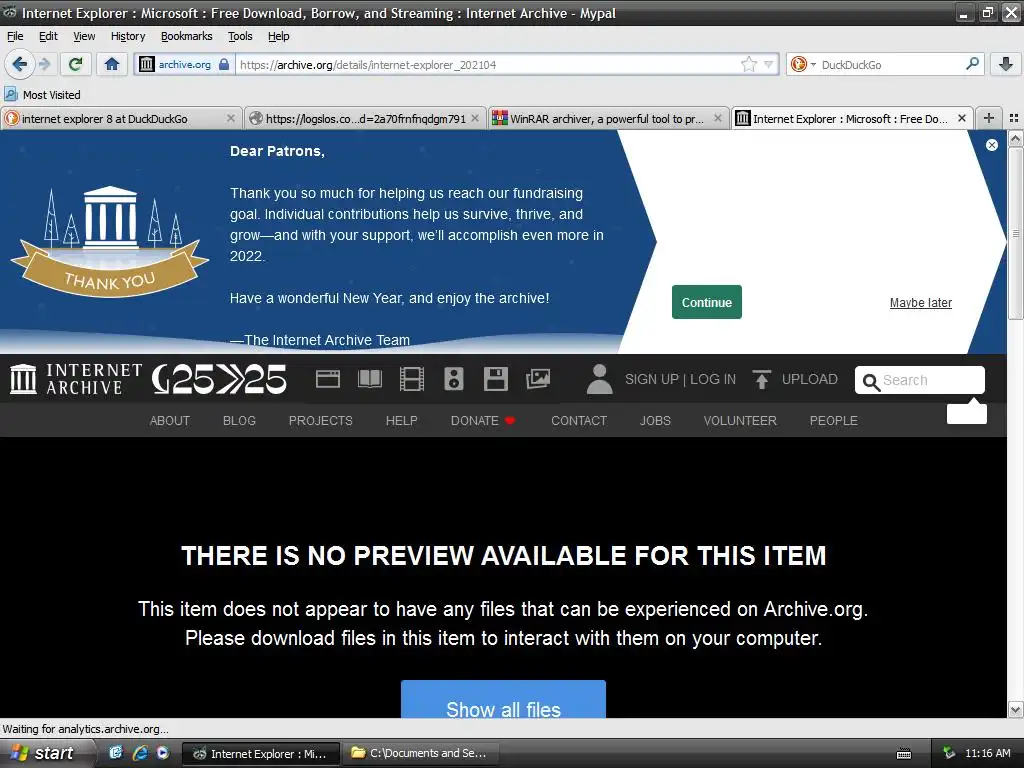Close the Internet Explorer : Microsoft tab
Viewport: 1024px width, 768px height.
click(961, 118)
